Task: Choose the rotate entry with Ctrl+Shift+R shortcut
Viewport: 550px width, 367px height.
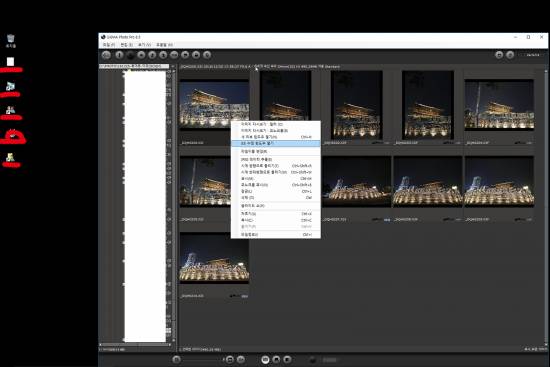Action: click(276, 166)
